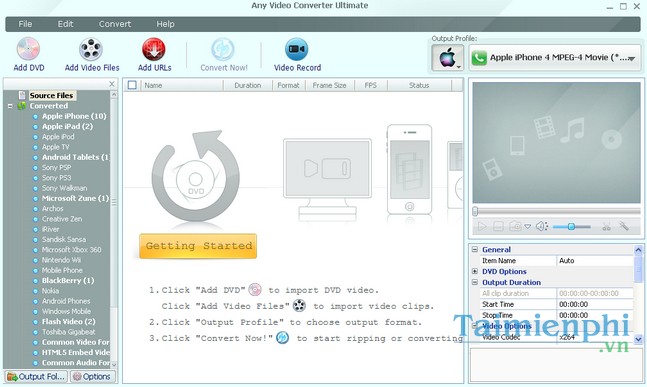Collapse the General properties section

point(475,249)
